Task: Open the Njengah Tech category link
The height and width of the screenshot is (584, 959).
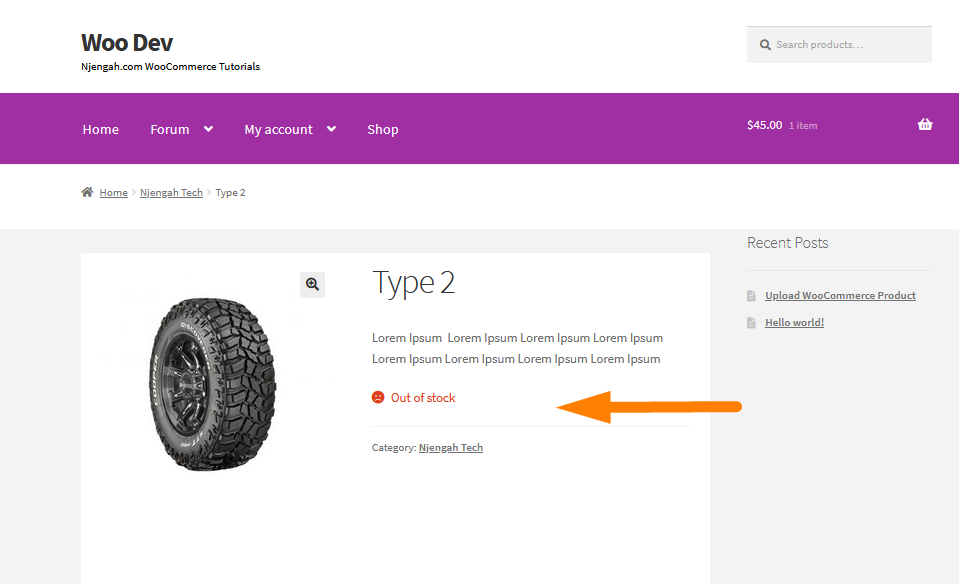Action: tap(451, 448)
